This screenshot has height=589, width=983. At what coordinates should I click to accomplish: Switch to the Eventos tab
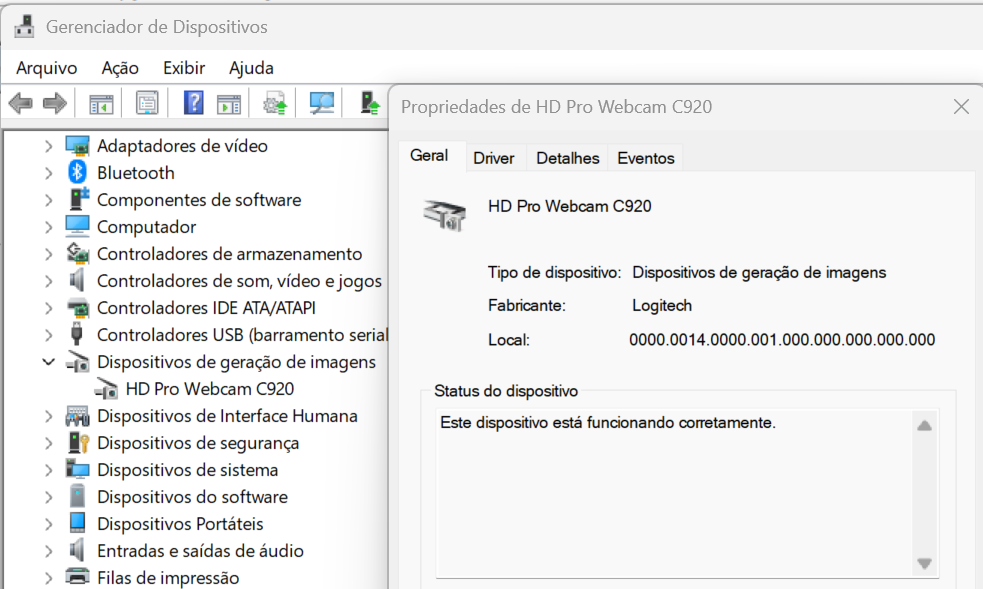pos(646,158)
